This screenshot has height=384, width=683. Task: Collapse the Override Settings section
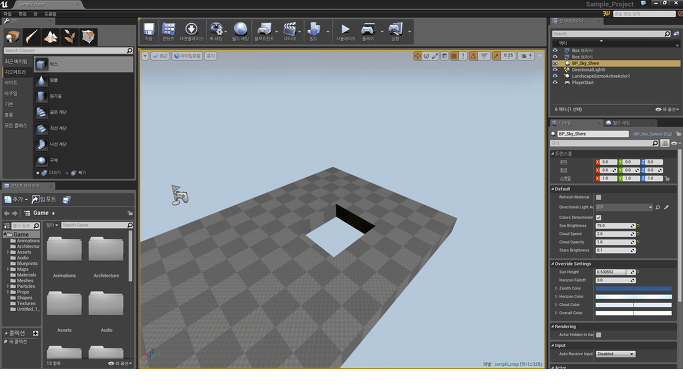553,264
